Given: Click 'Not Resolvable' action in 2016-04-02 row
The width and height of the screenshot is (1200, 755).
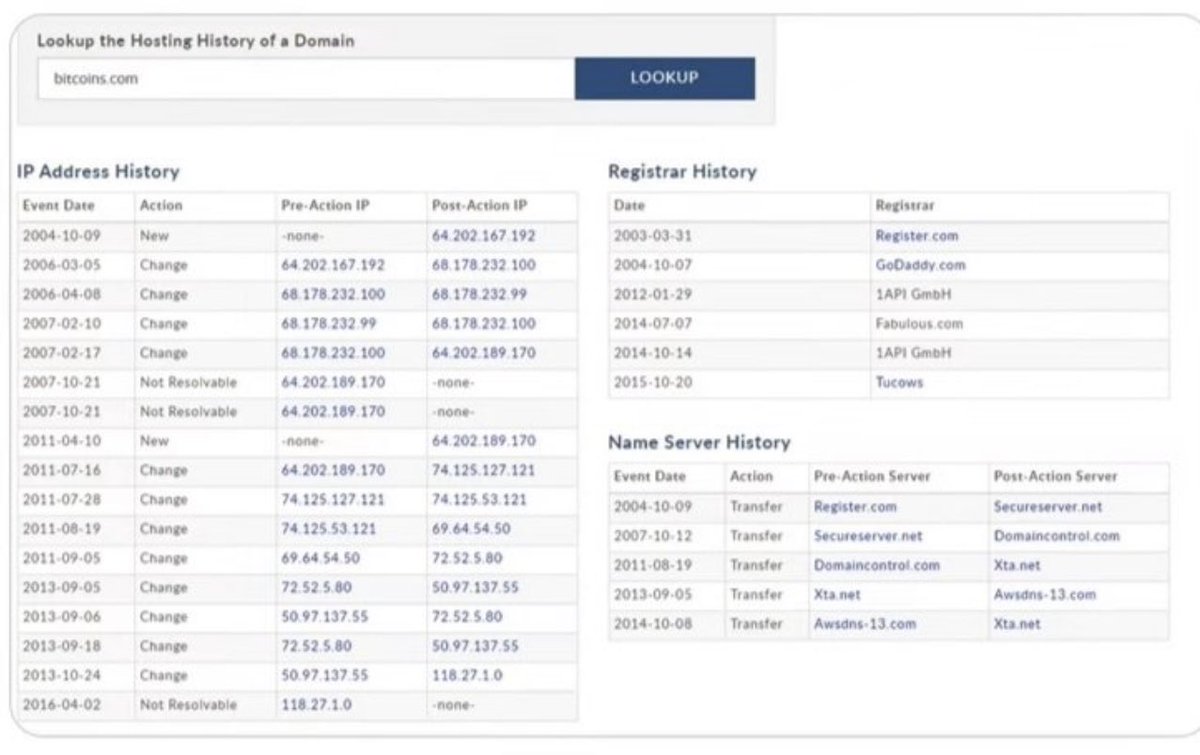Looking at the screenshot, I should 189,705.
